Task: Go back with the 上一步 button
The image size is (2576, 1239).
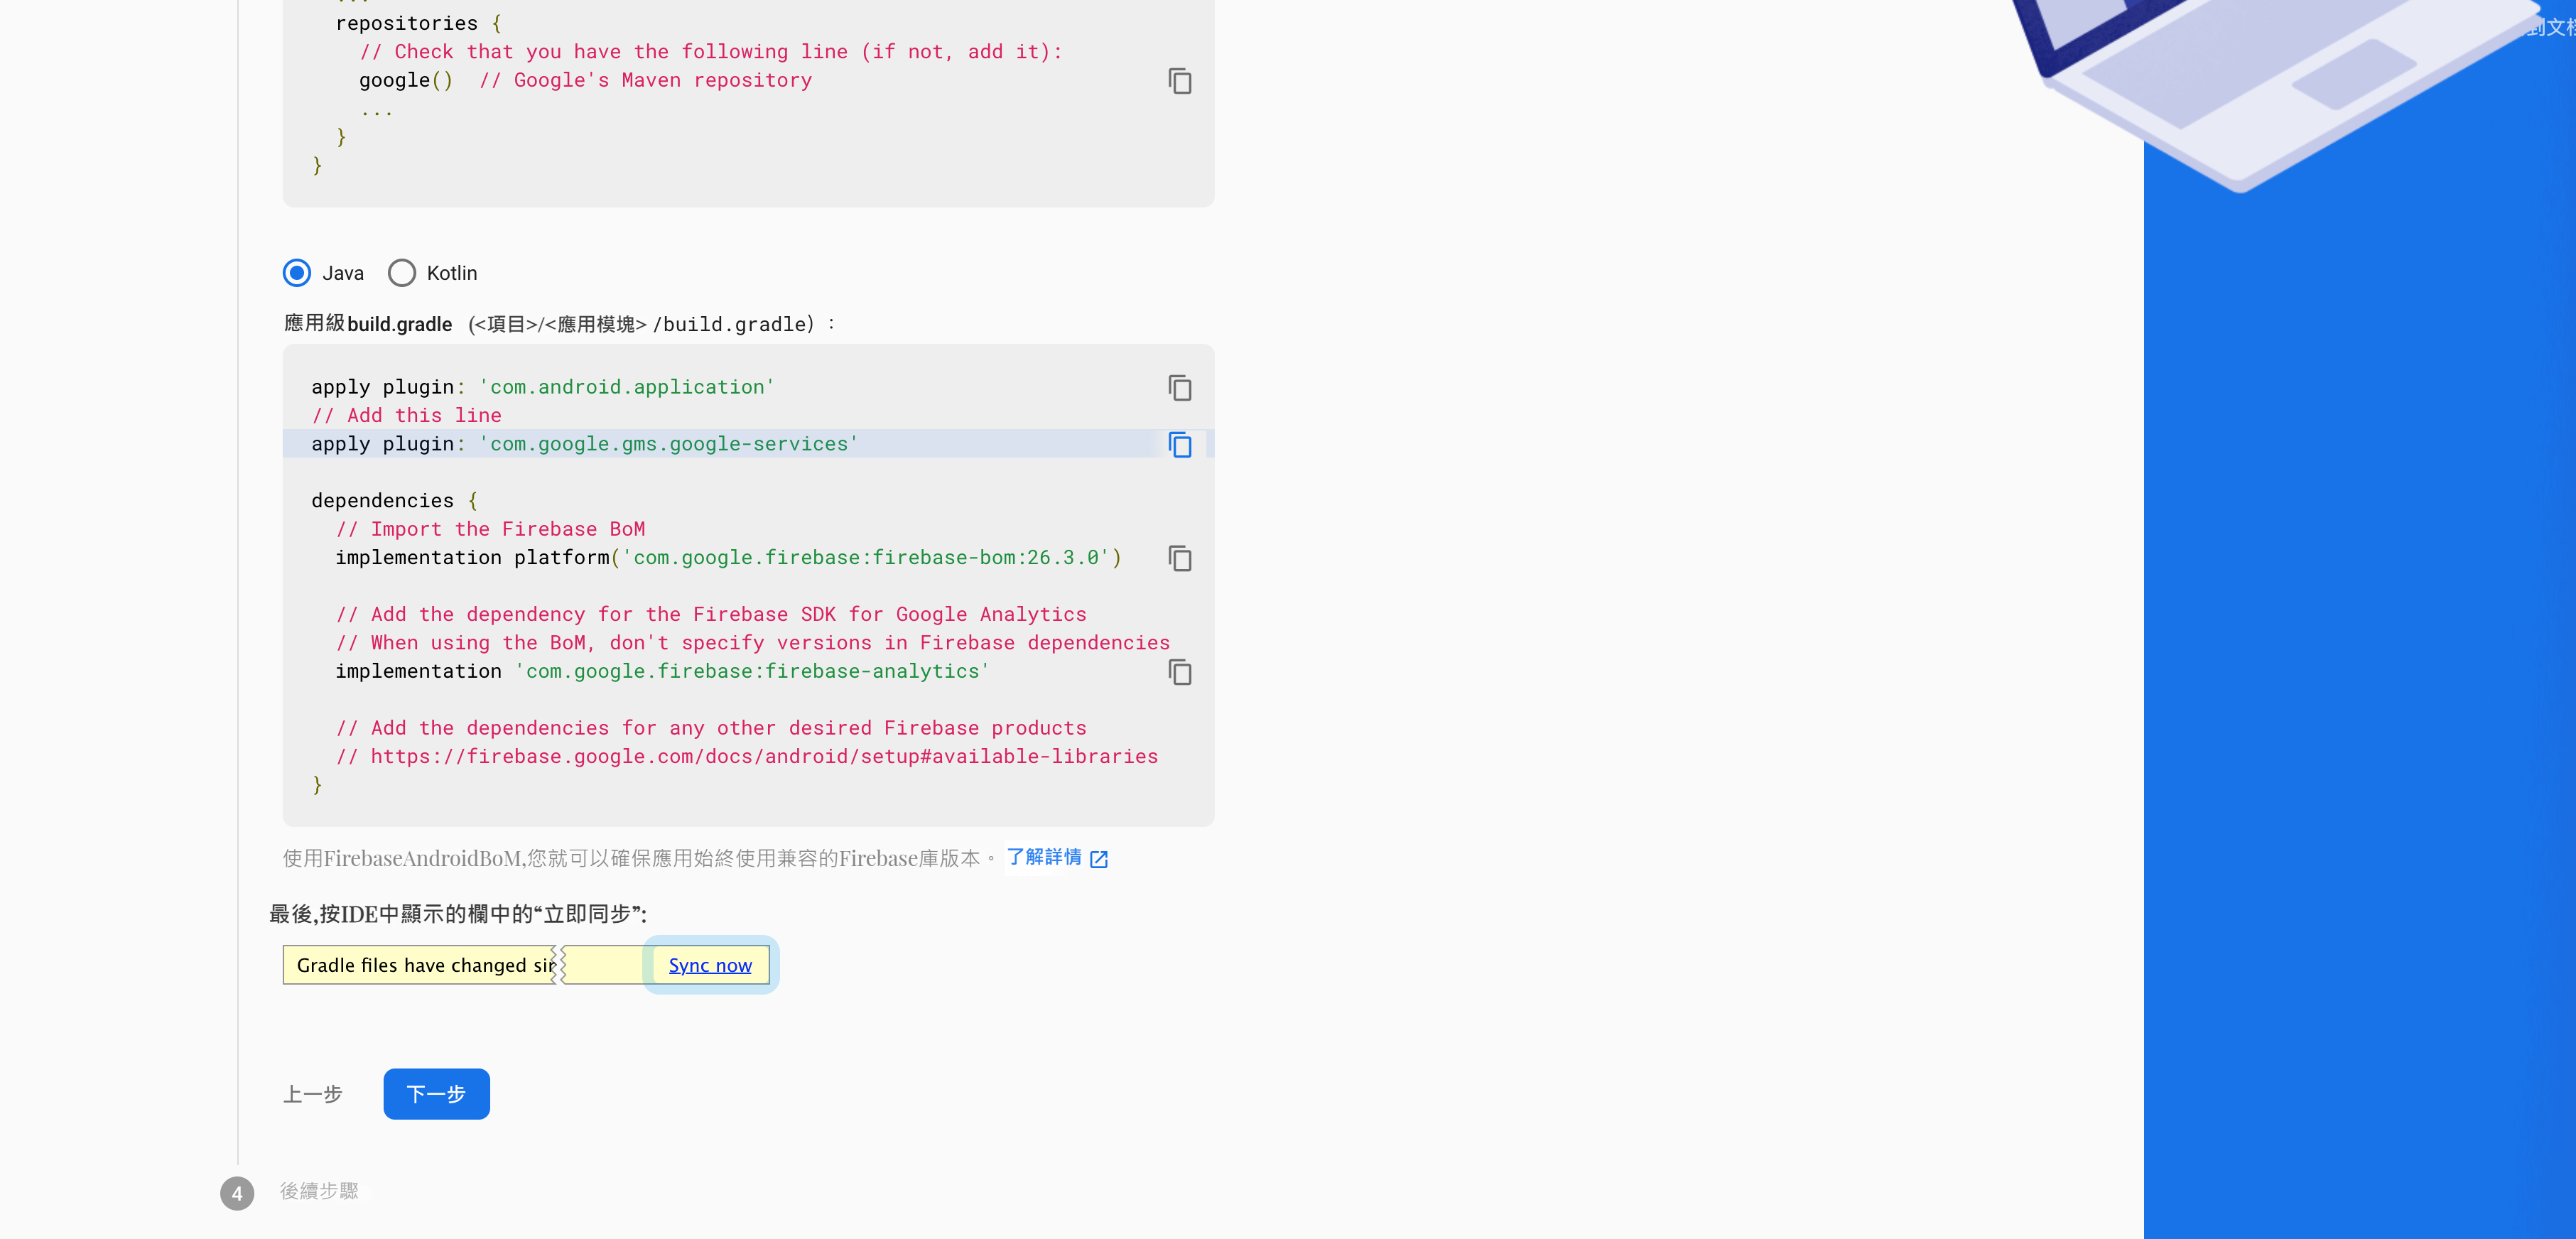Action: click(313, 1094)
